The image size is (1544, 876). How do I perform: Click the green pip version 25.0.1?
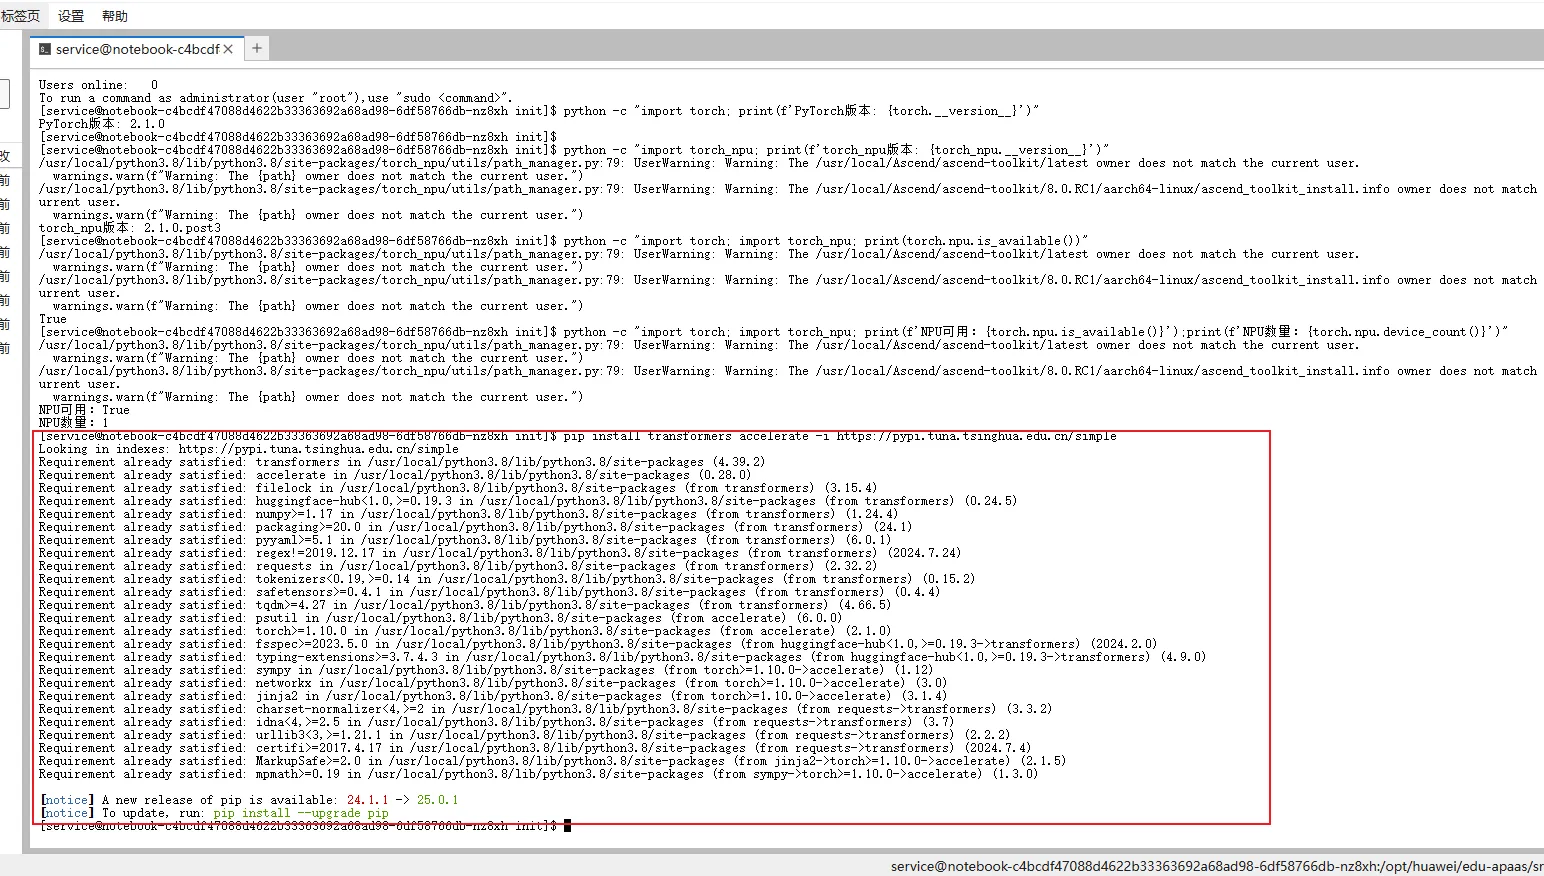coord(438,800)
